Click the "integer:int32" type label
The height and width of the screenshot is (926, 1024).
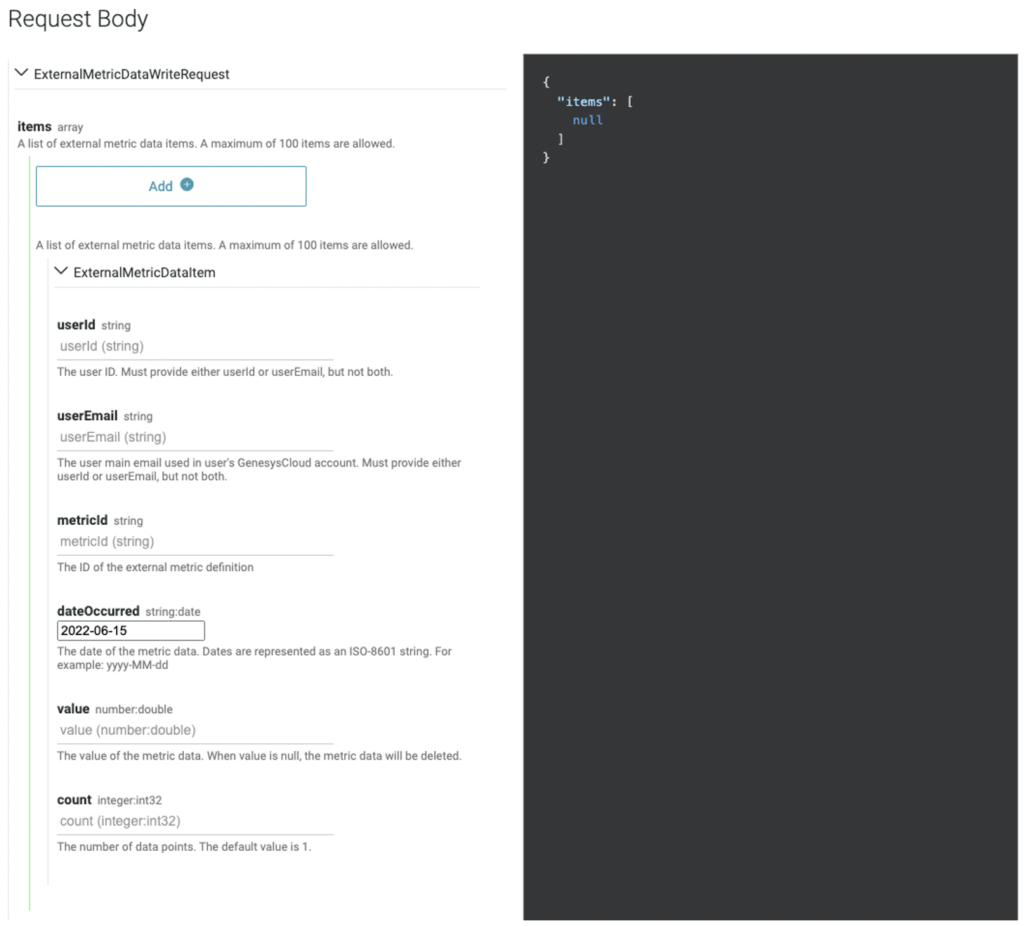point(129,801)
